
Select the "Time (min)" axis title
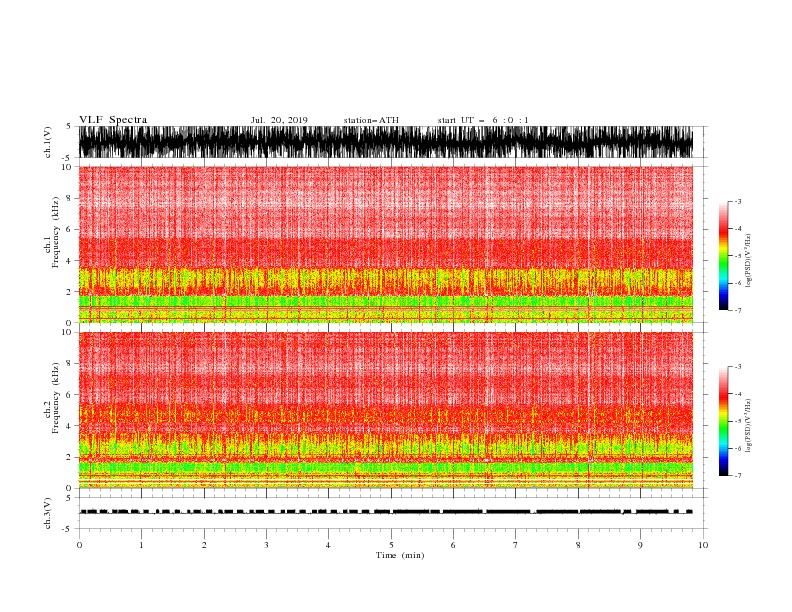[x=400, y=555]
